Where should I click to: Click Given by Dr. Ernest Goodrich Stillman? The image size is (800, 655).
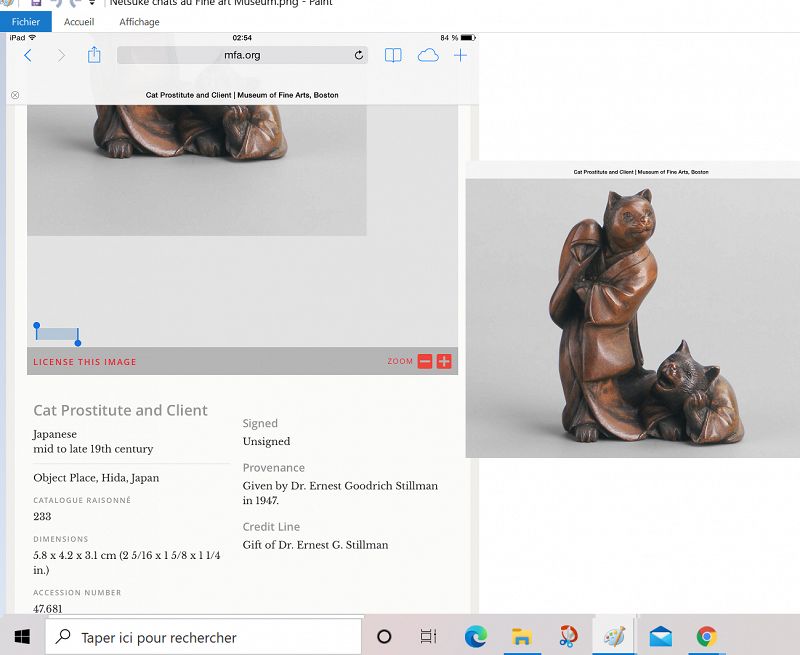point(340,486)
